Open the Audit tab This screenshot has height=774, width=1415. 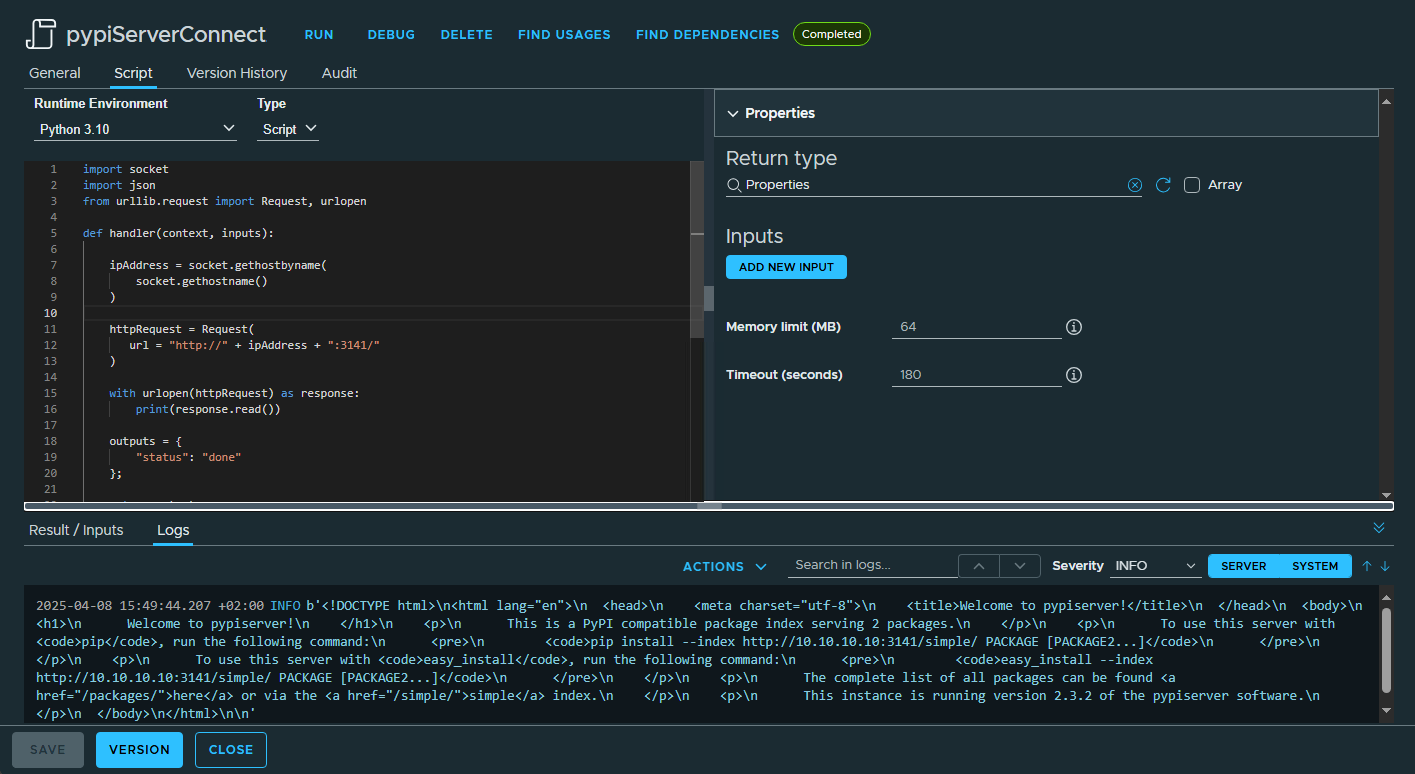click(x=339, y=73)
